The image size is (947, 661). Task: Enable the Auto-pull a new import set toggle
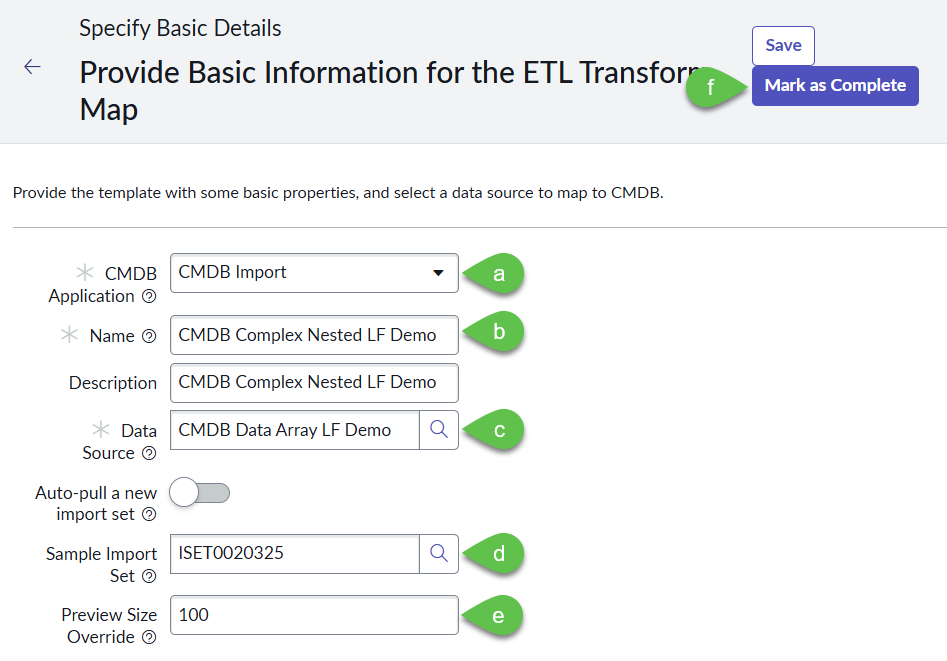click(x=200, y=492)
